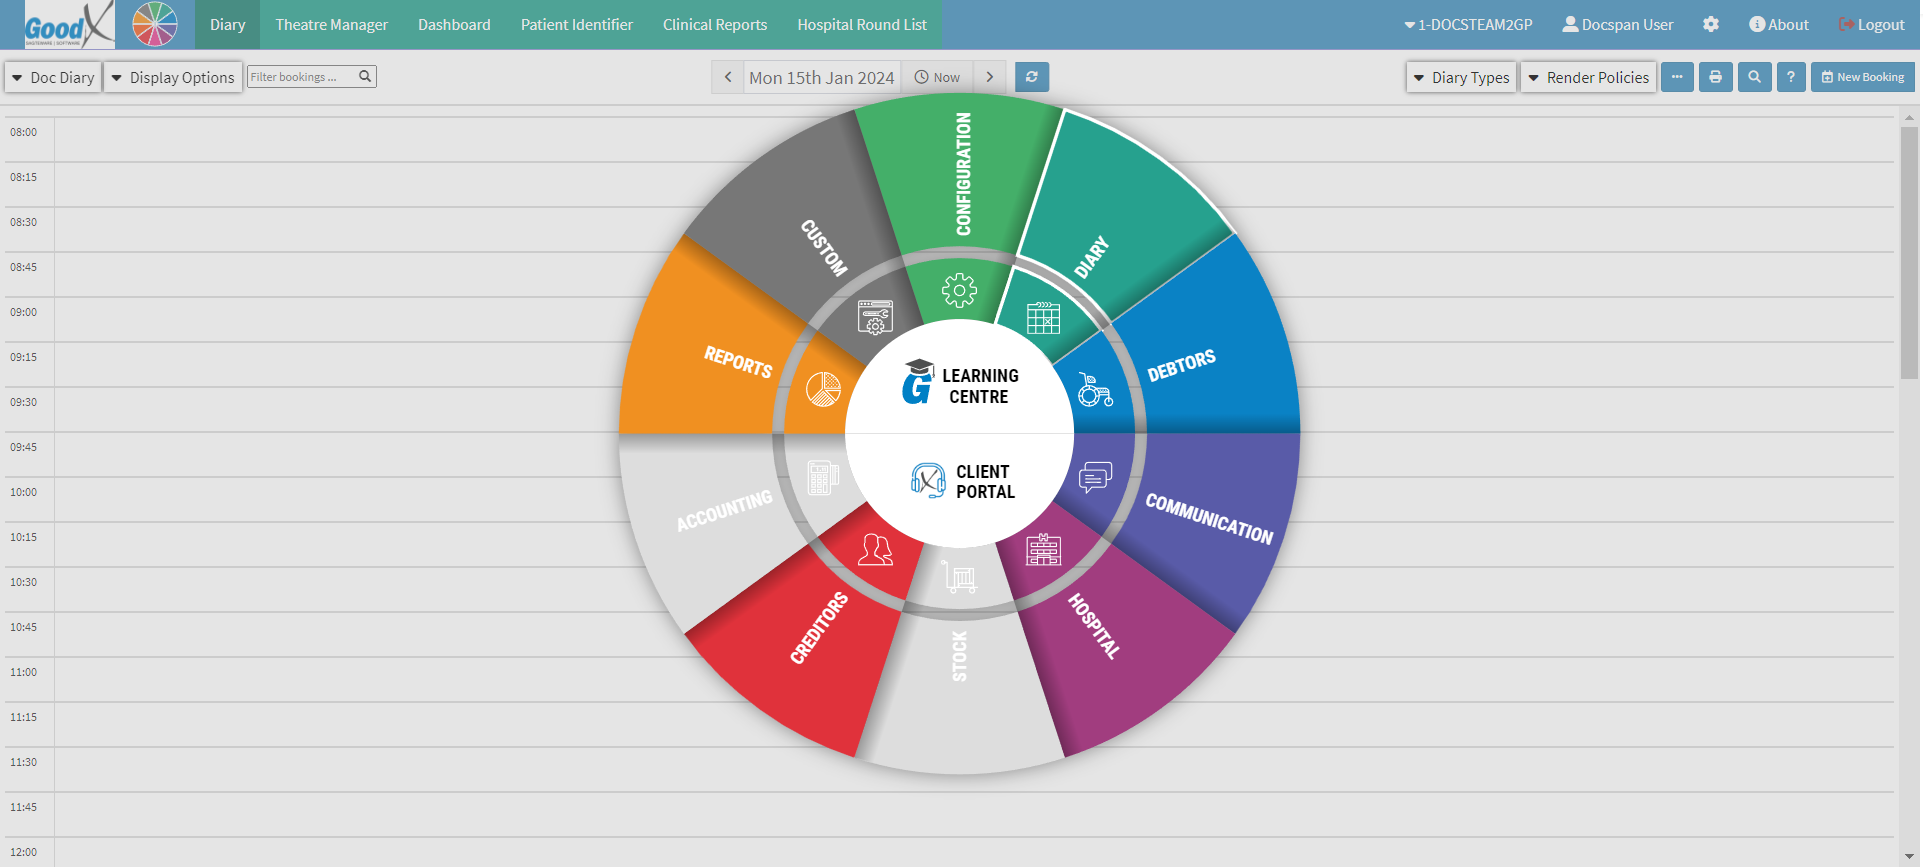Screen dimensions: 1923x867
Task: Open the 1-DOCSTEAM2GP entity dropdown
Action: (x=1468, y=24)
